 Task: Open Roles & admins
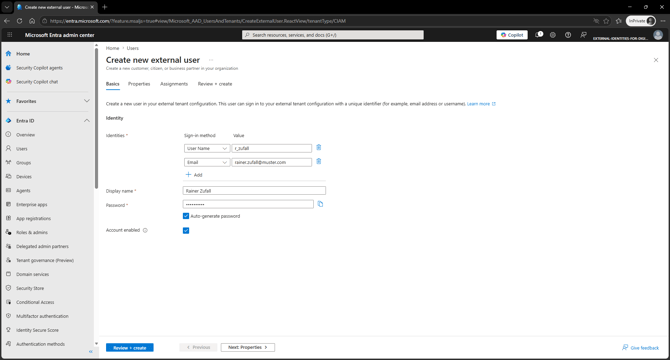pos(32,232)
